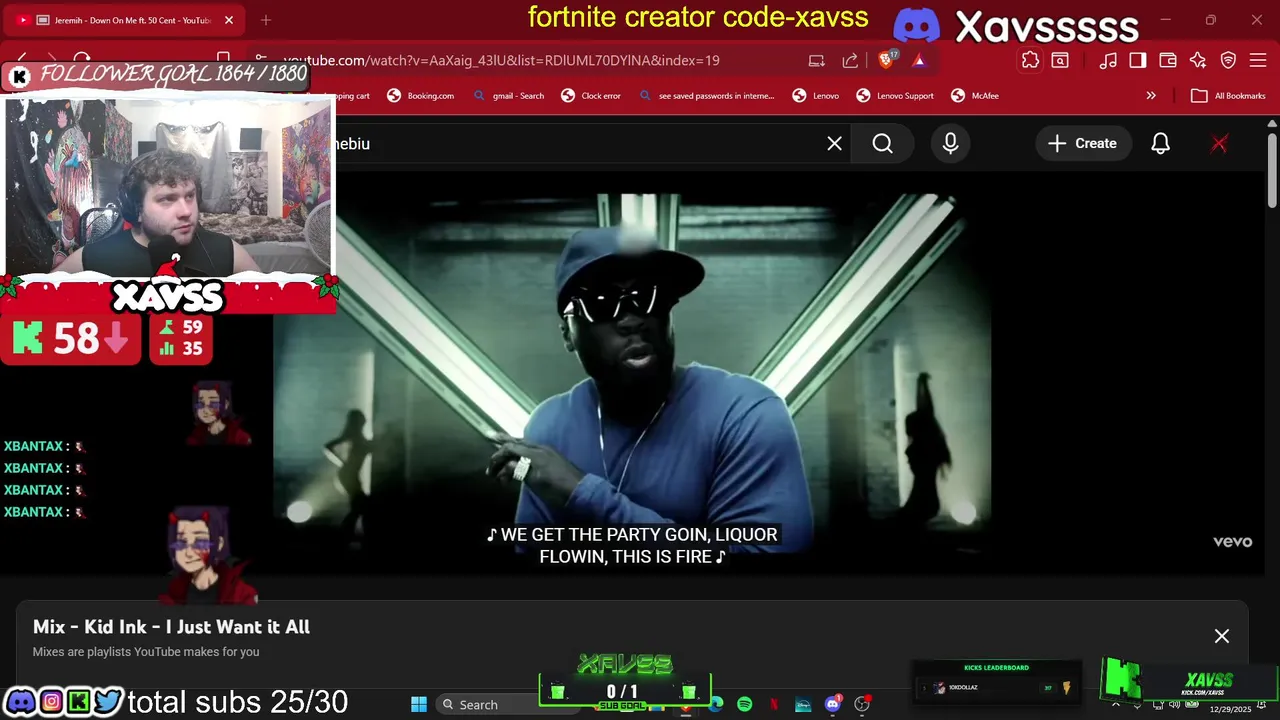Open the Booking.com bookmark
Viewport: 1280px width, 720px height.
click(420, 96)
